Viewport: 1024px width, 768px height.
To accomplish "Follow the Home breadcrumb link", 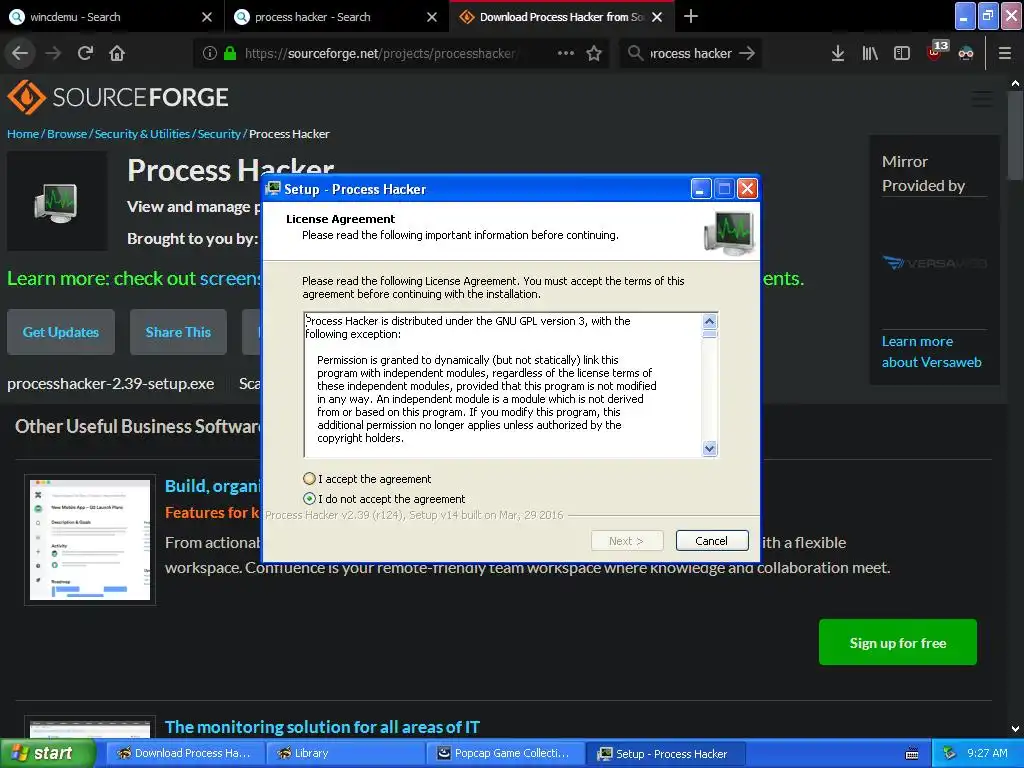I will [23, 134].
